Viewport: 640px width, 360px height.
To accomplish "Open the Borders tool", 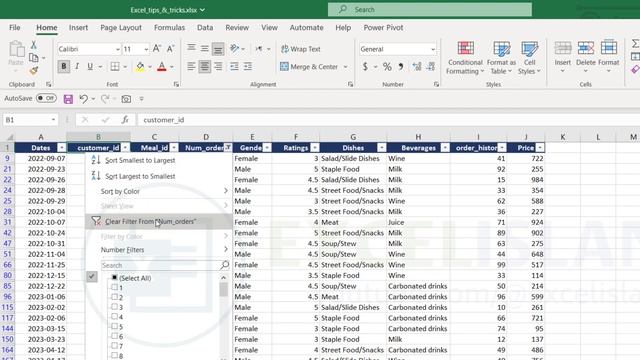I will pyautogui.click(x=115, y=66).
